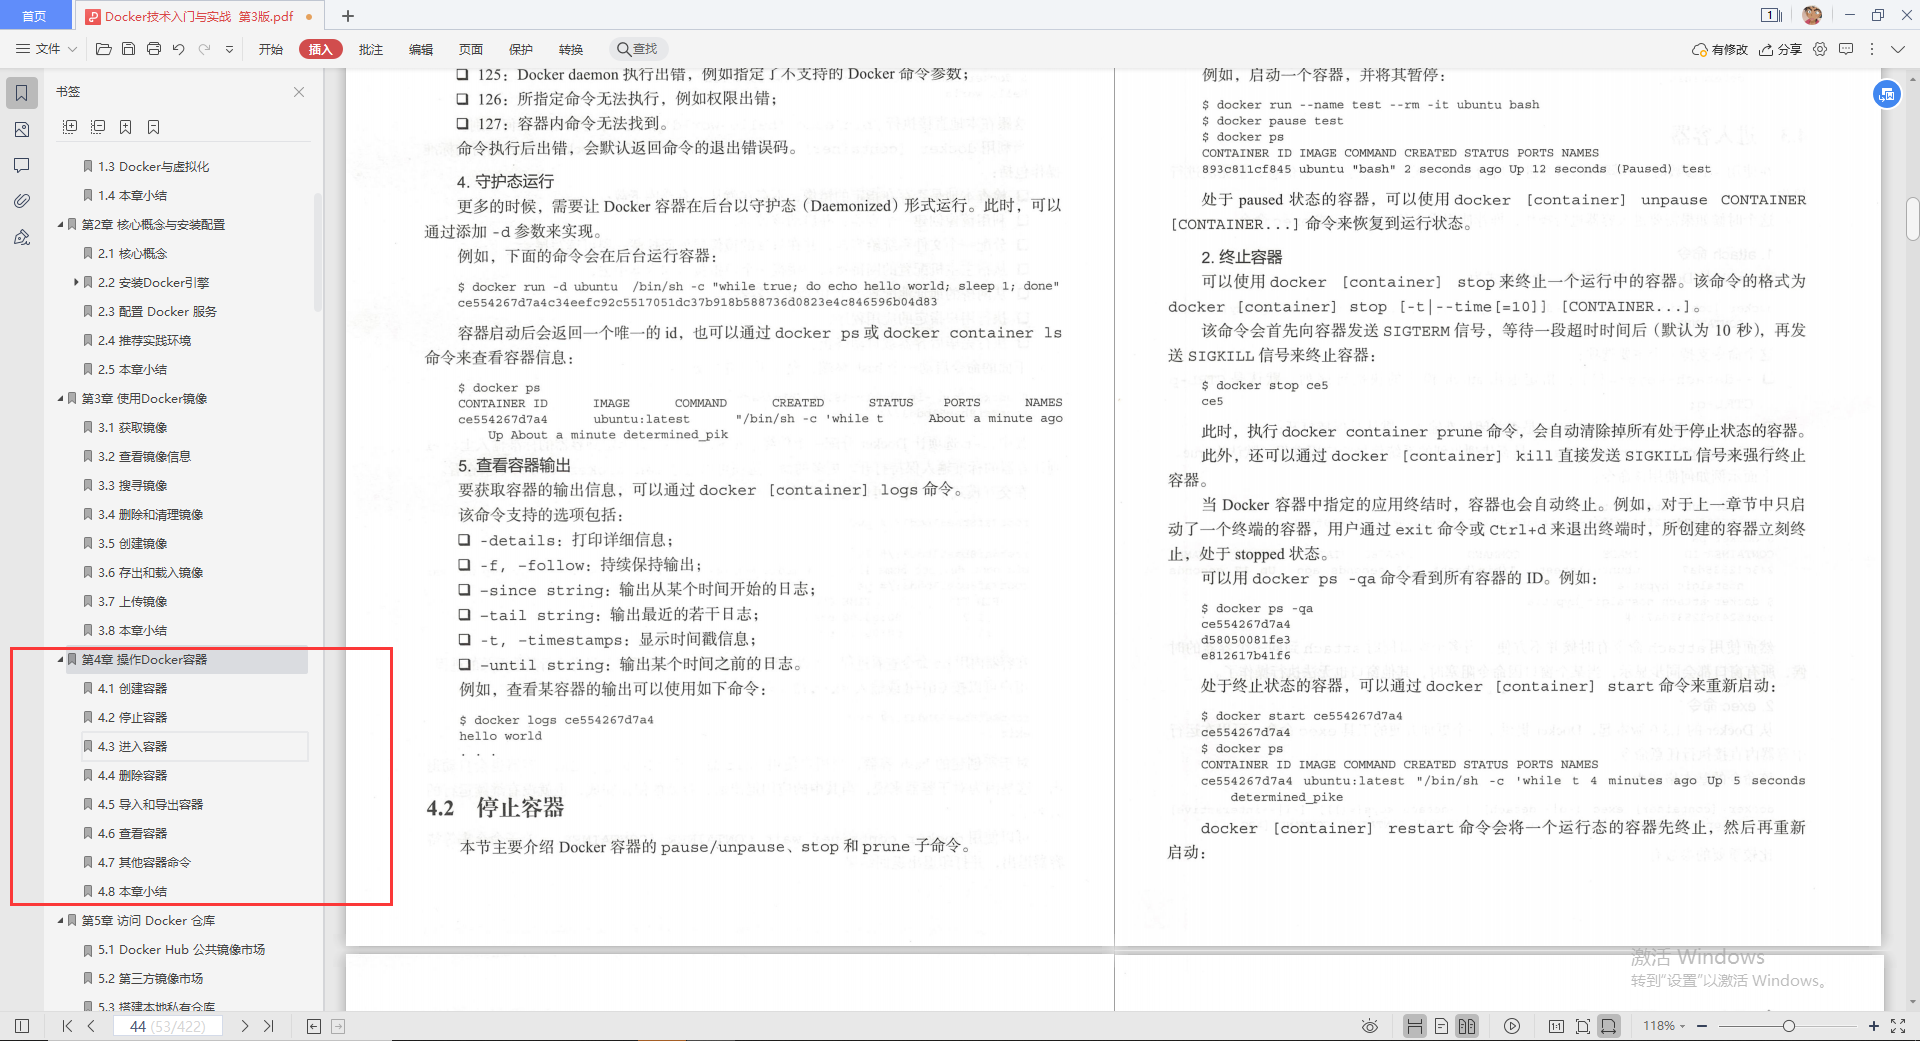Click zoom in plus button
This screenshot has height=1041, width=1920.
click(x=1874, y=1026)
